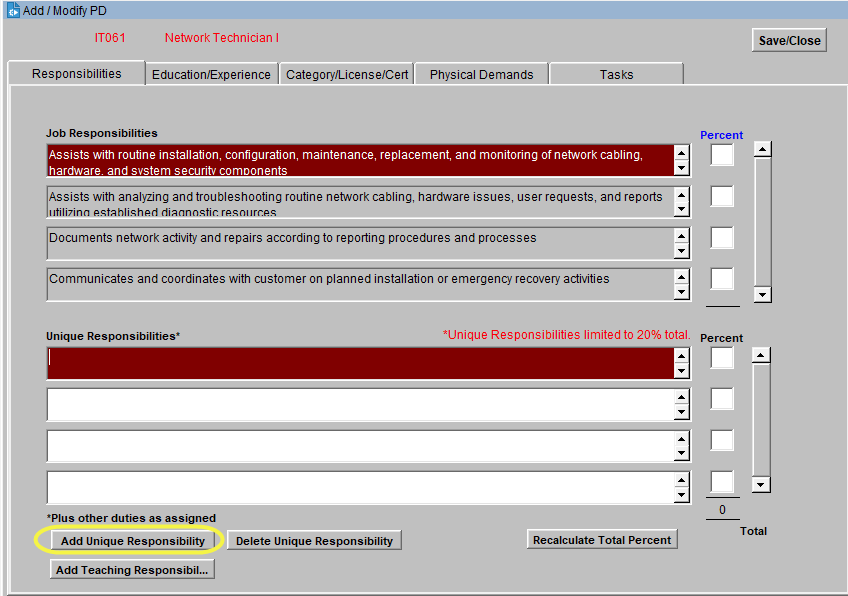The width and height of the screenshot is (848, 596).
Task: Click Unique Responsibilities list scrollbar down arrow
Action: tap(761, 485)
